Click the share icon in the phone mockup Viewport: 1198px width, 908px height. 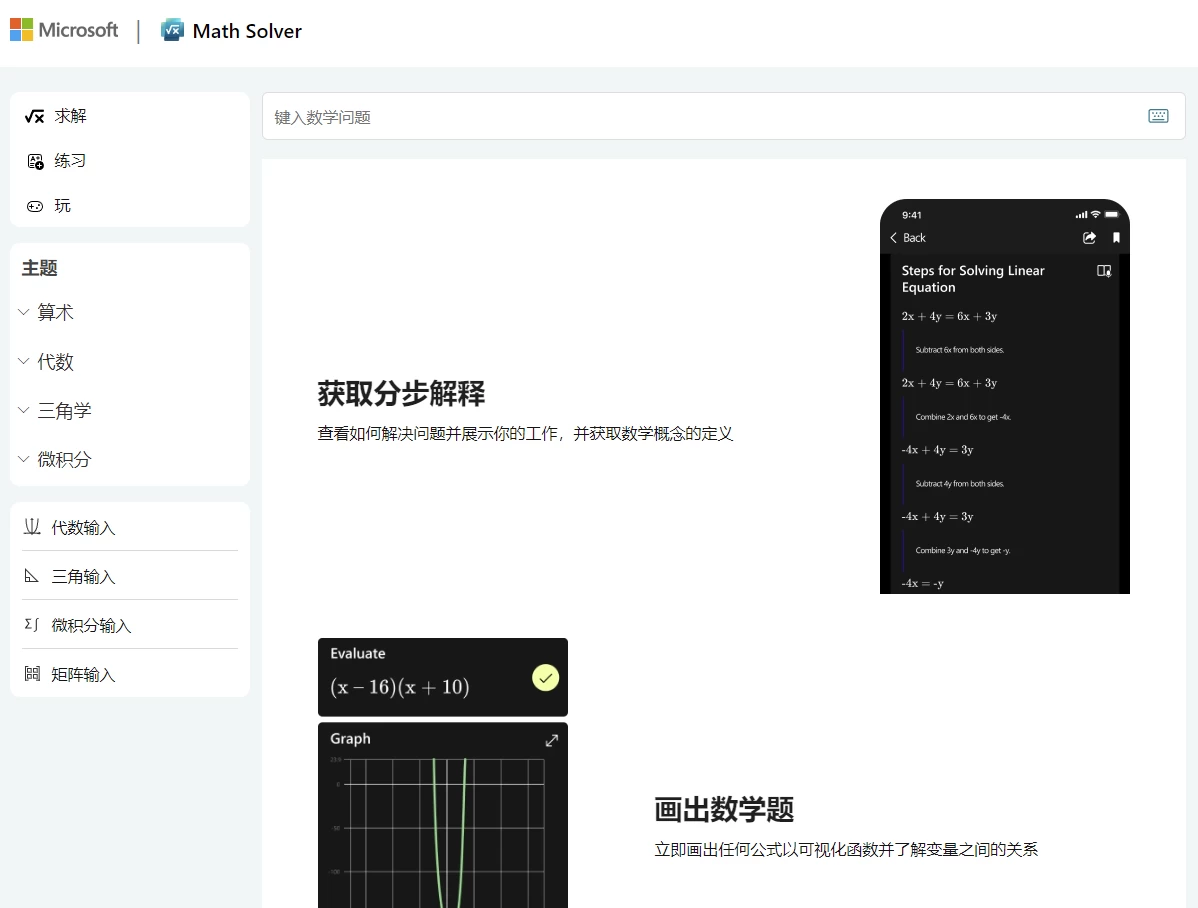[x=1089, y=238]
